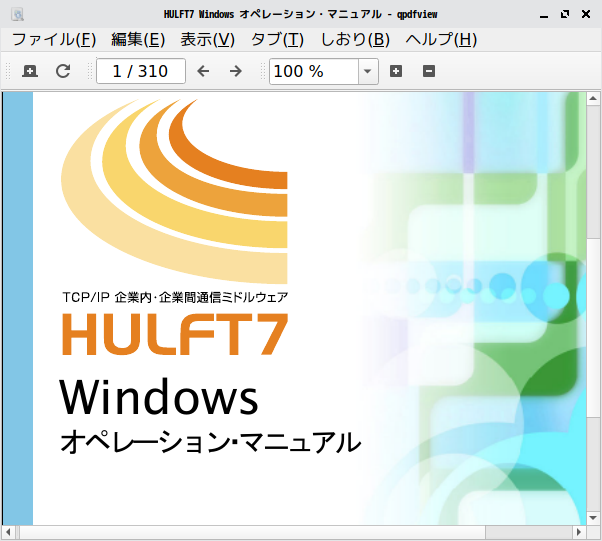Click the horizontal scrollbar thumb

[x=253, y=533]
